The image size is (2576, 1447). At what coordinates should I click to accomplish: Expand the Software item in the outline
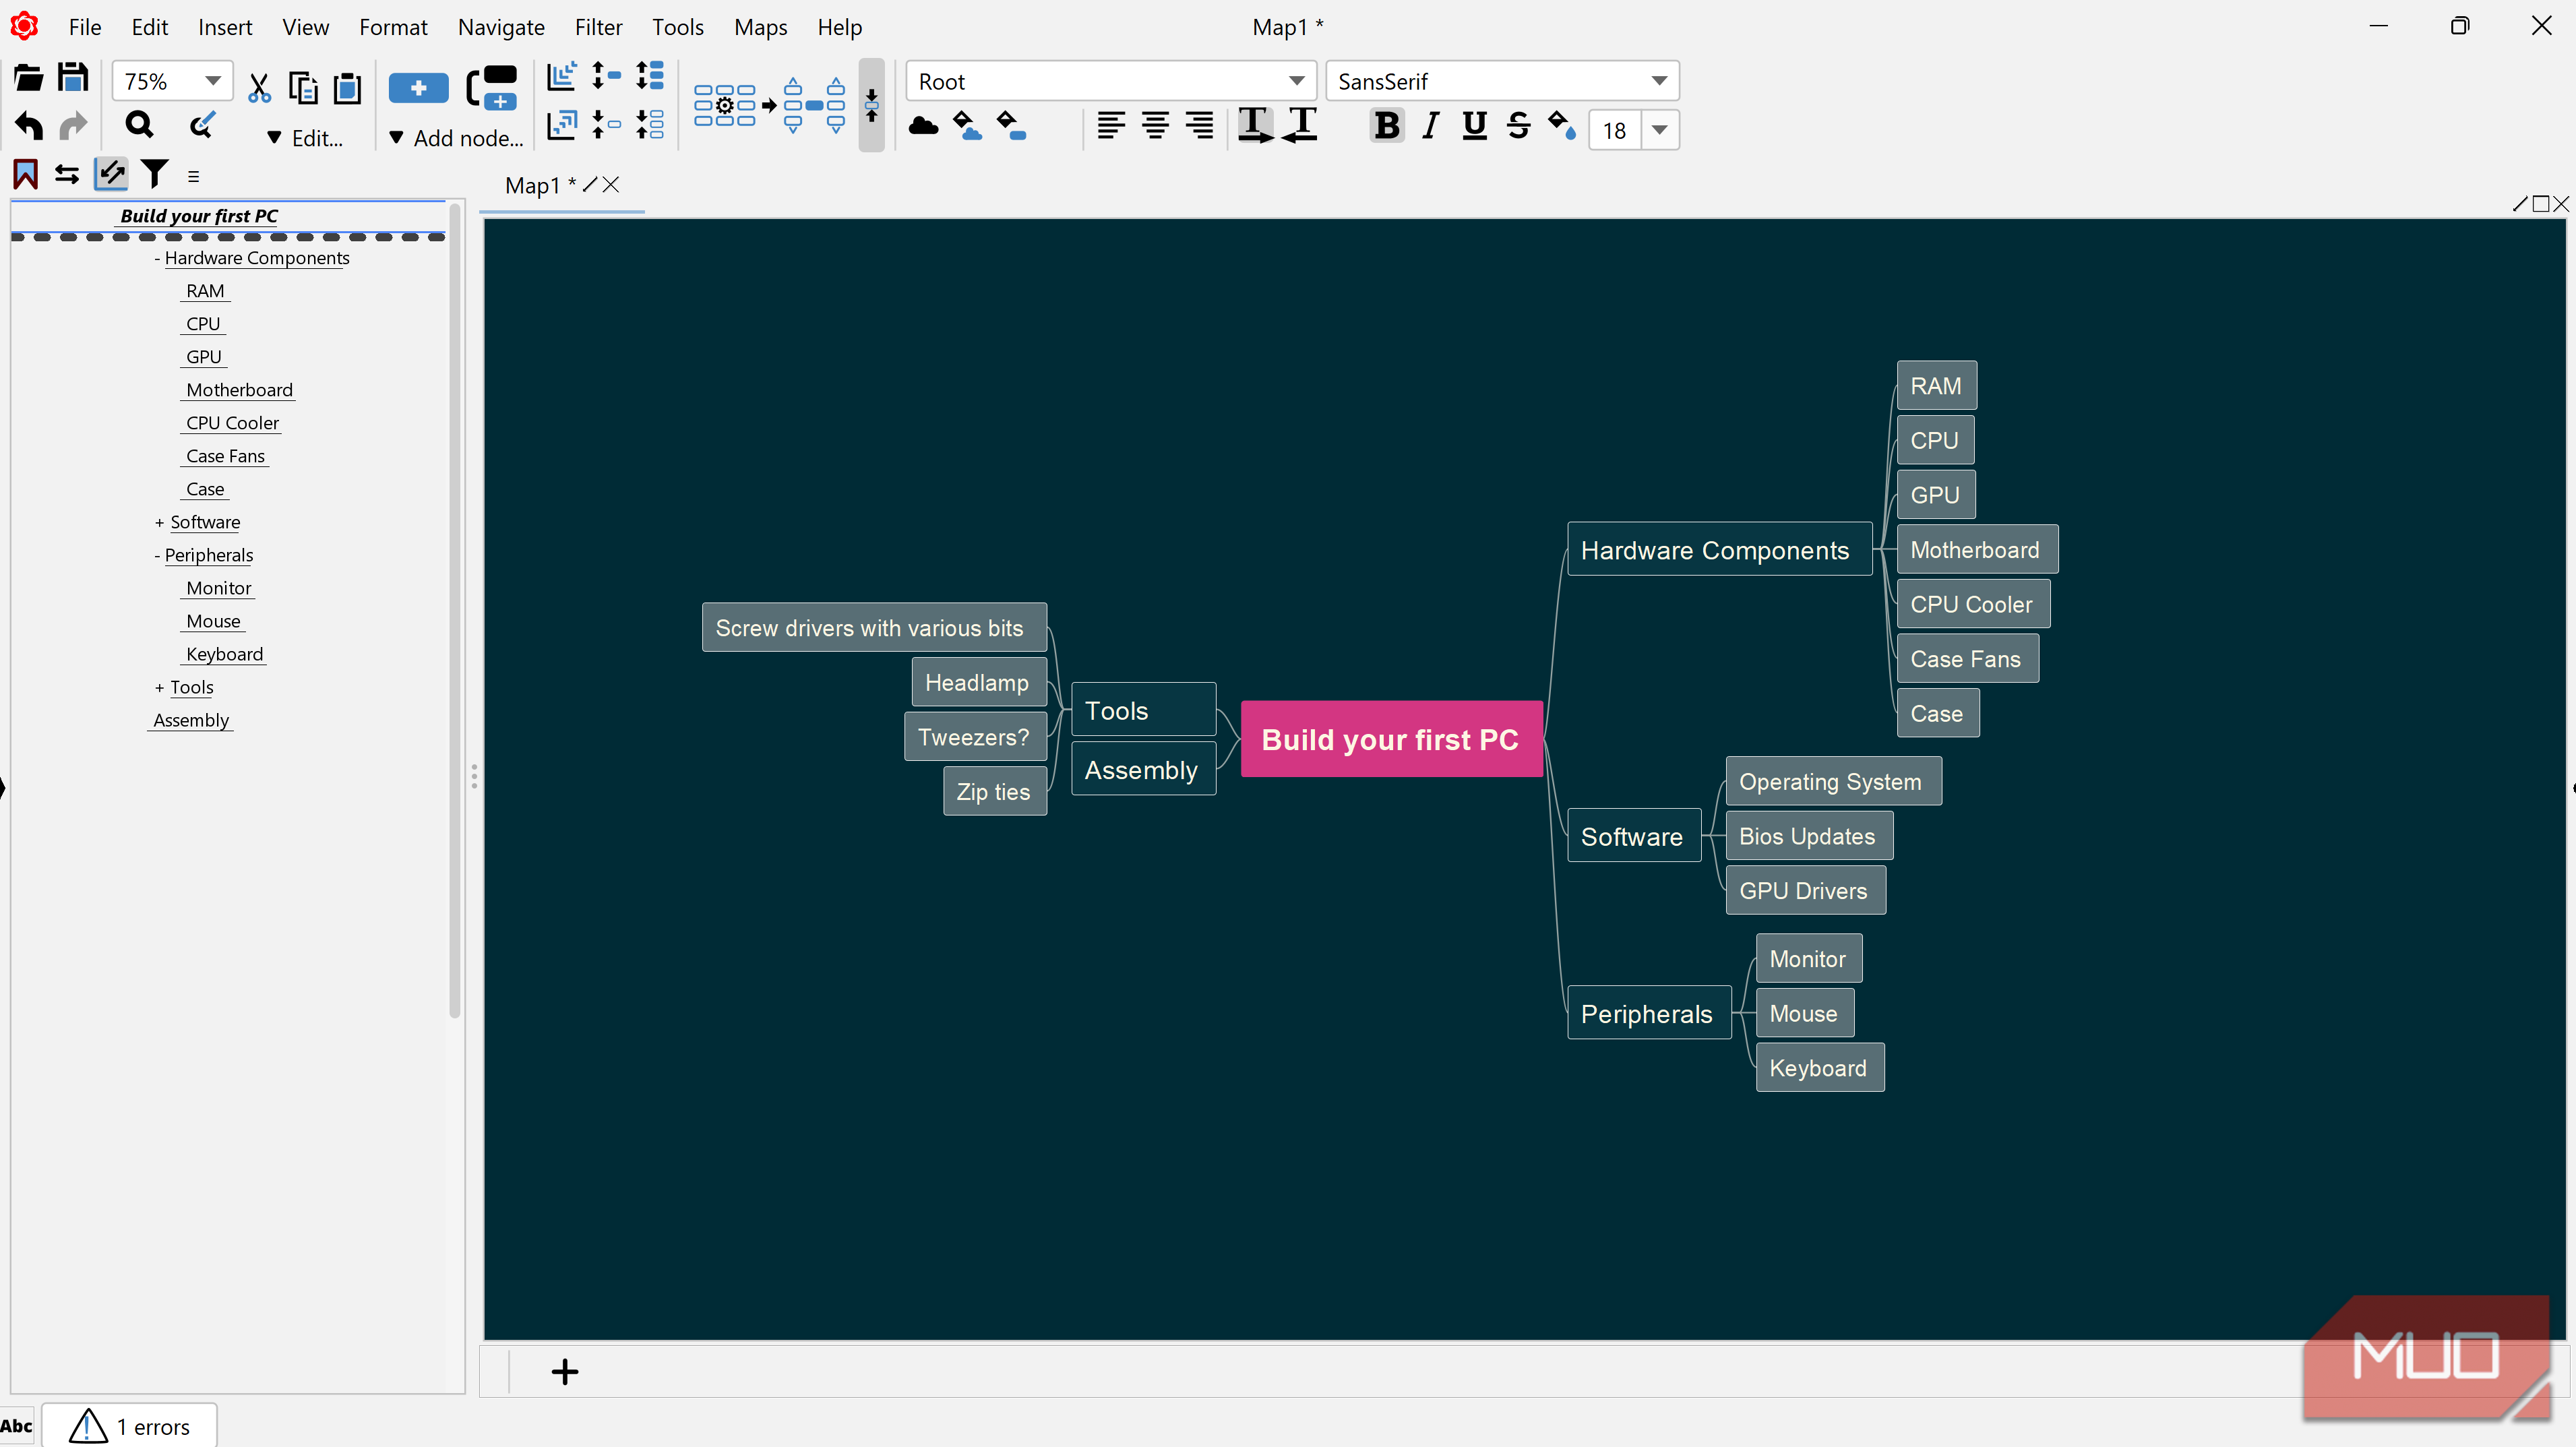[x=159, y=522]
